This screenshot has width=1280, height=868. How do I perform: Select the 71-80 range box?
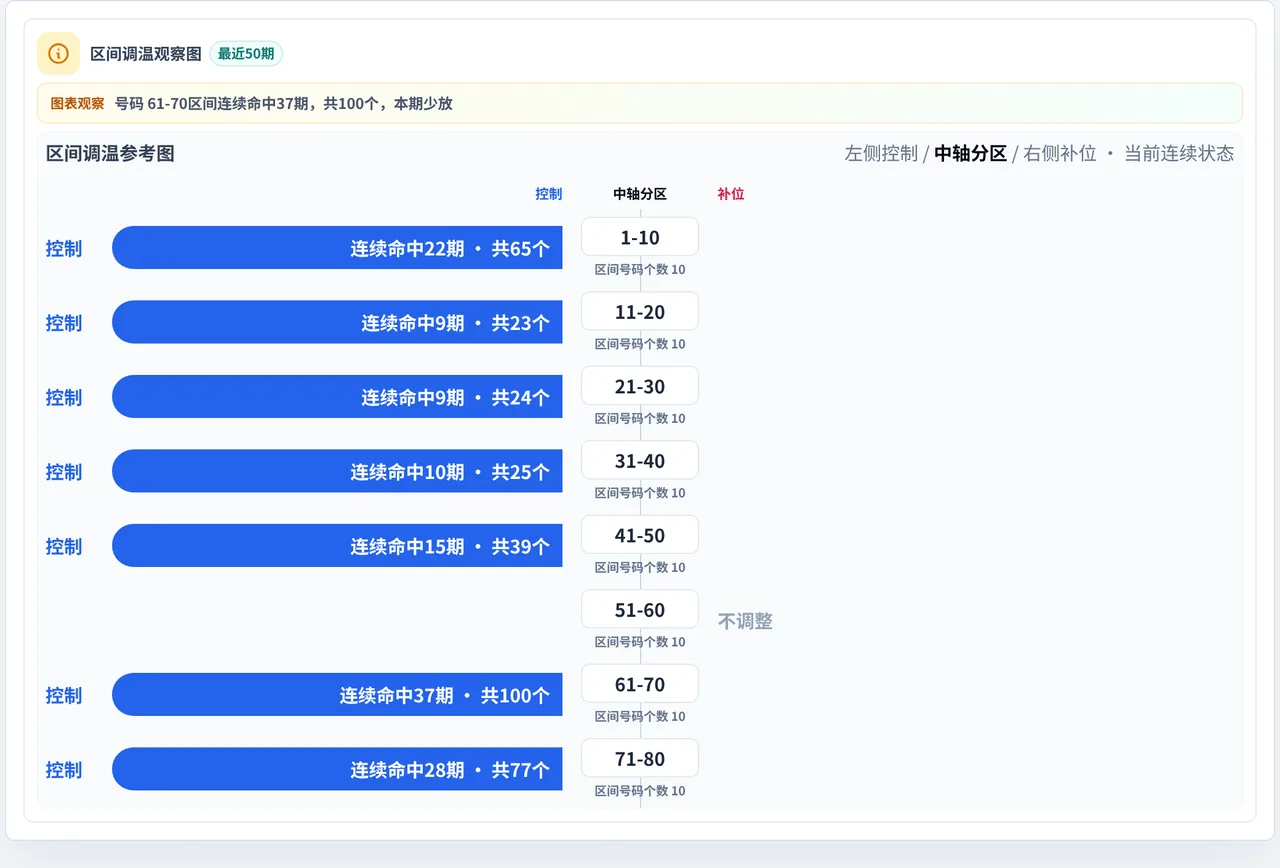[x=640, y=758]
